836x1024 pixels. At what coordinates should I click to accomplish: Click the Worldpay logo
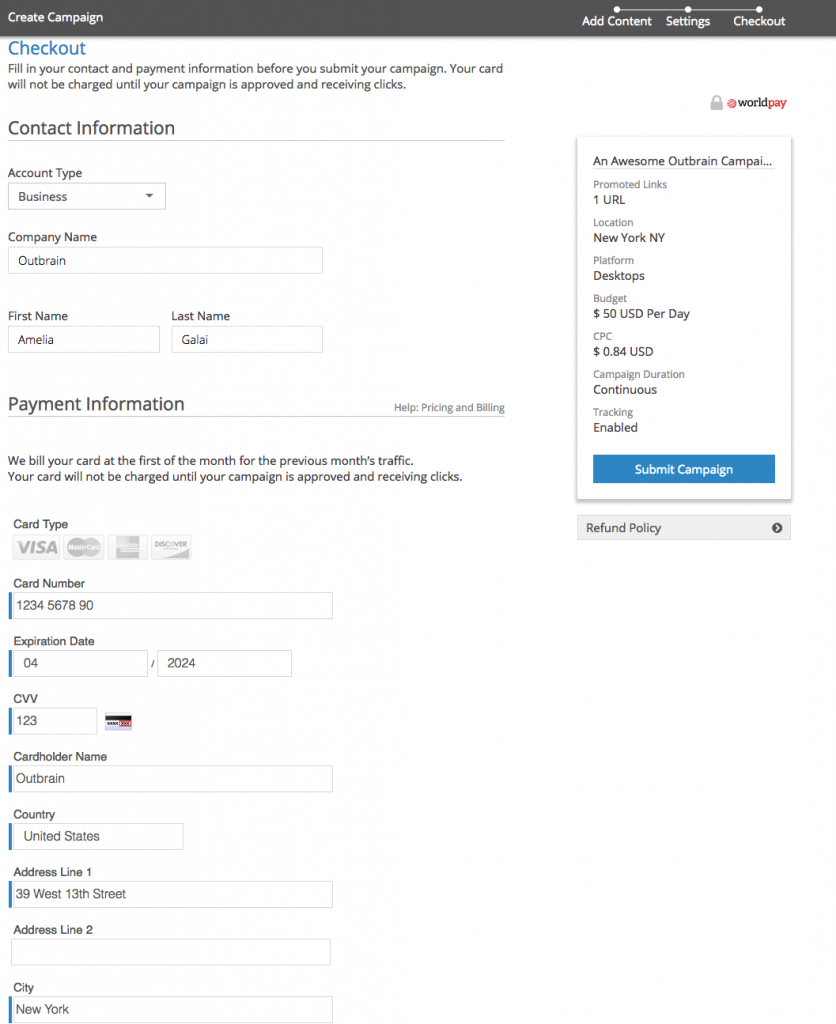[x=757, y=103]
